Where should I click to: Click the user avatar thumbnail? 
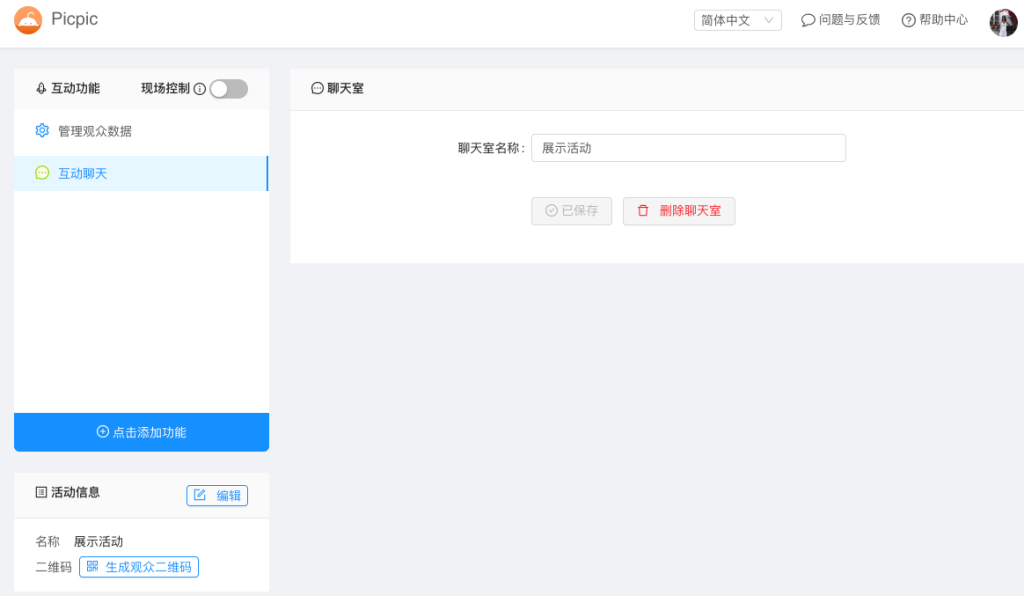pyautogui.click(x=1003, y=22)
